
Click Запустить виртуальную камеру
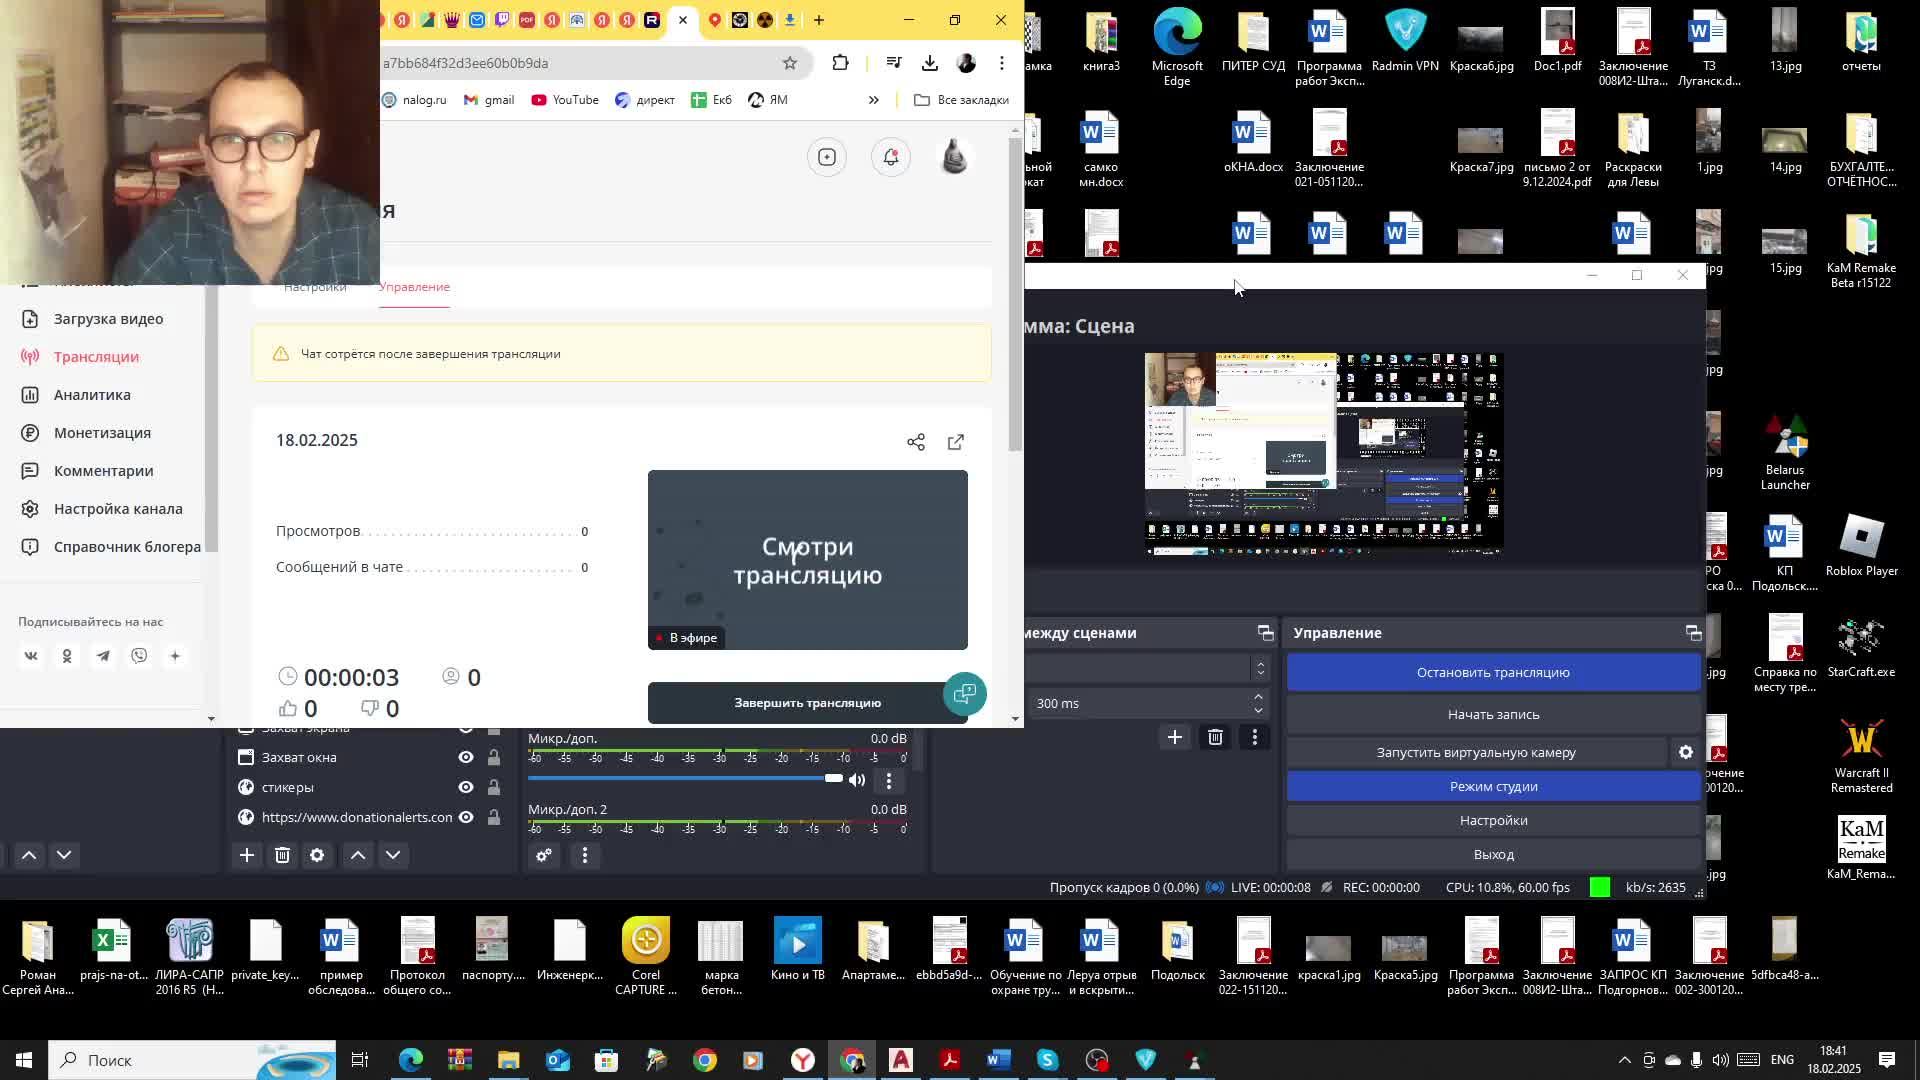1476,753
